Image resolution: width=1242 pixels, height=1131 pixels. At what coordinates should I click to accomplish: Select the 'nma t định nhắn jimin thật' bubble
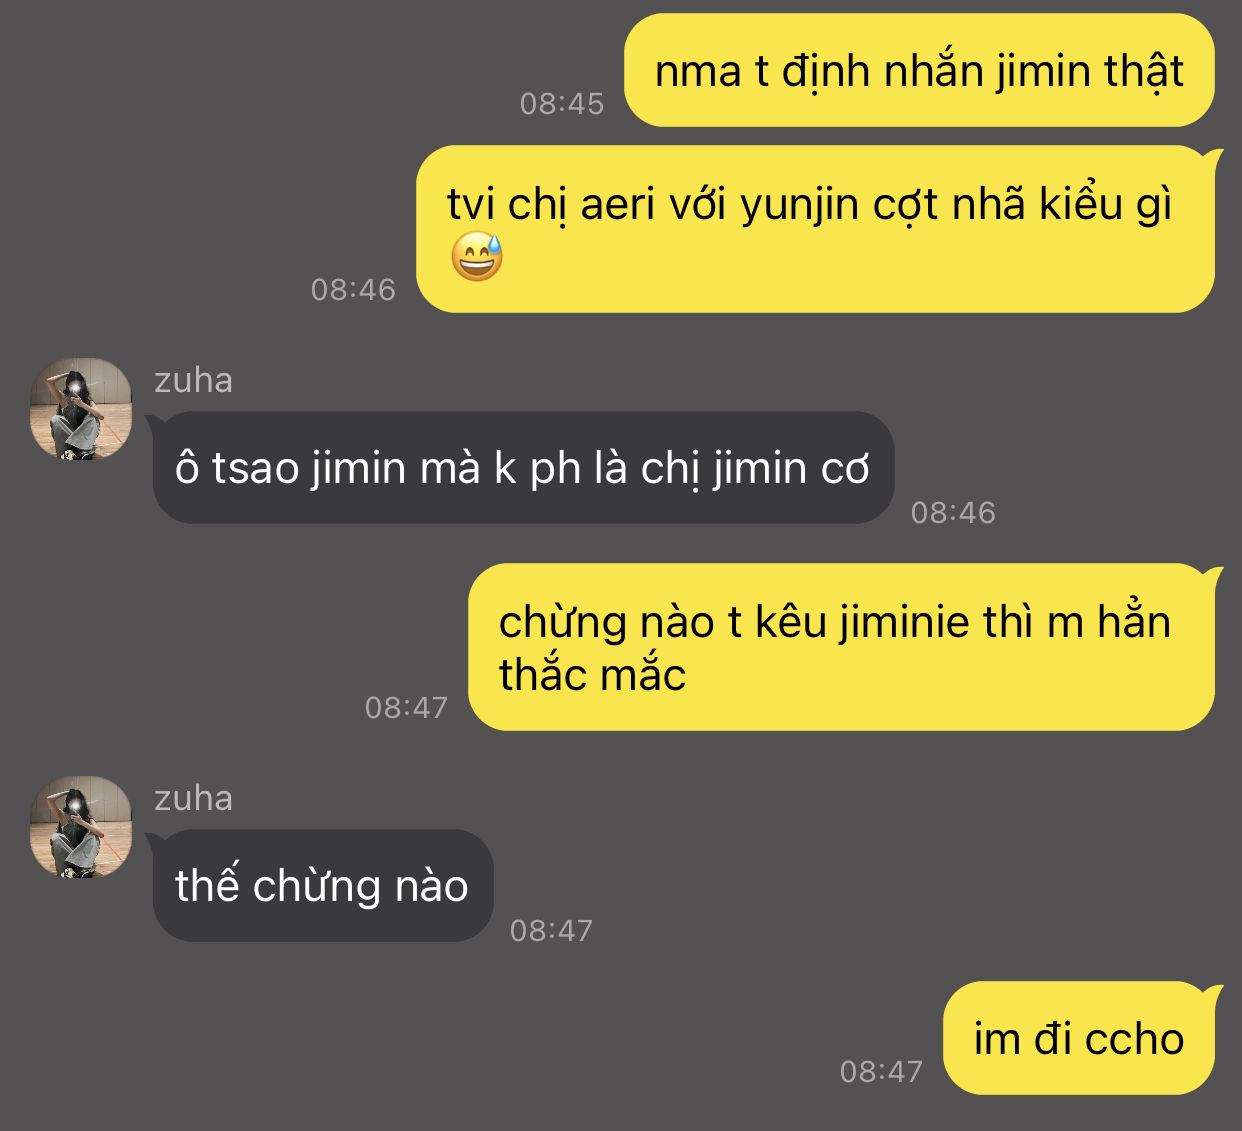click(919, 71)
